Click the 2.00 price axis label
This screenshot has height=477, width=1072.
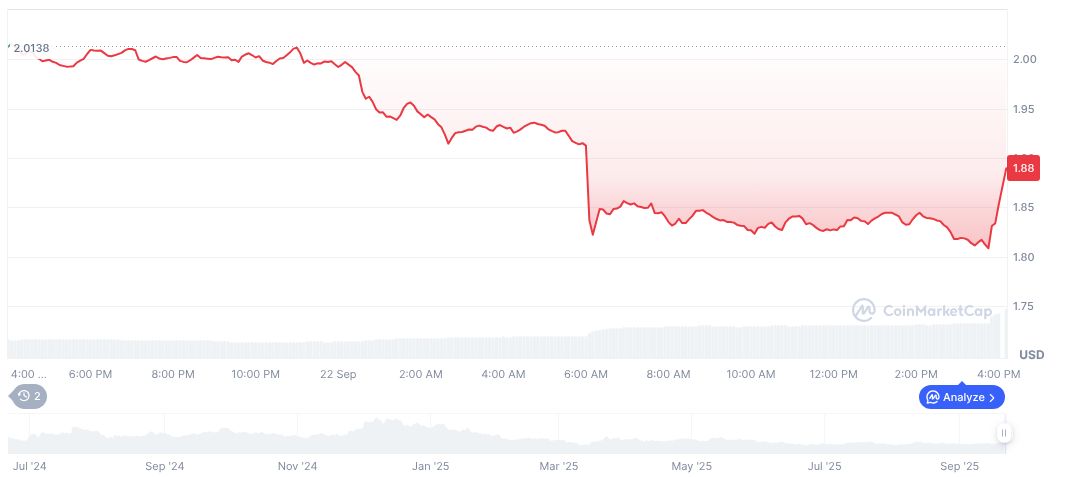tap(1022, 60)
